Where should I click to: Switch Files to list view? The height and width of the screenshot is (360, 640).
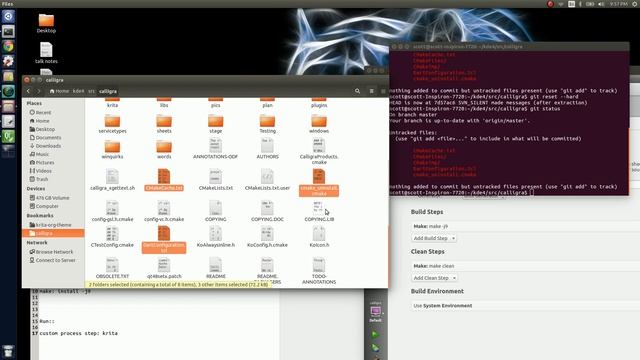tap(371, 91)
